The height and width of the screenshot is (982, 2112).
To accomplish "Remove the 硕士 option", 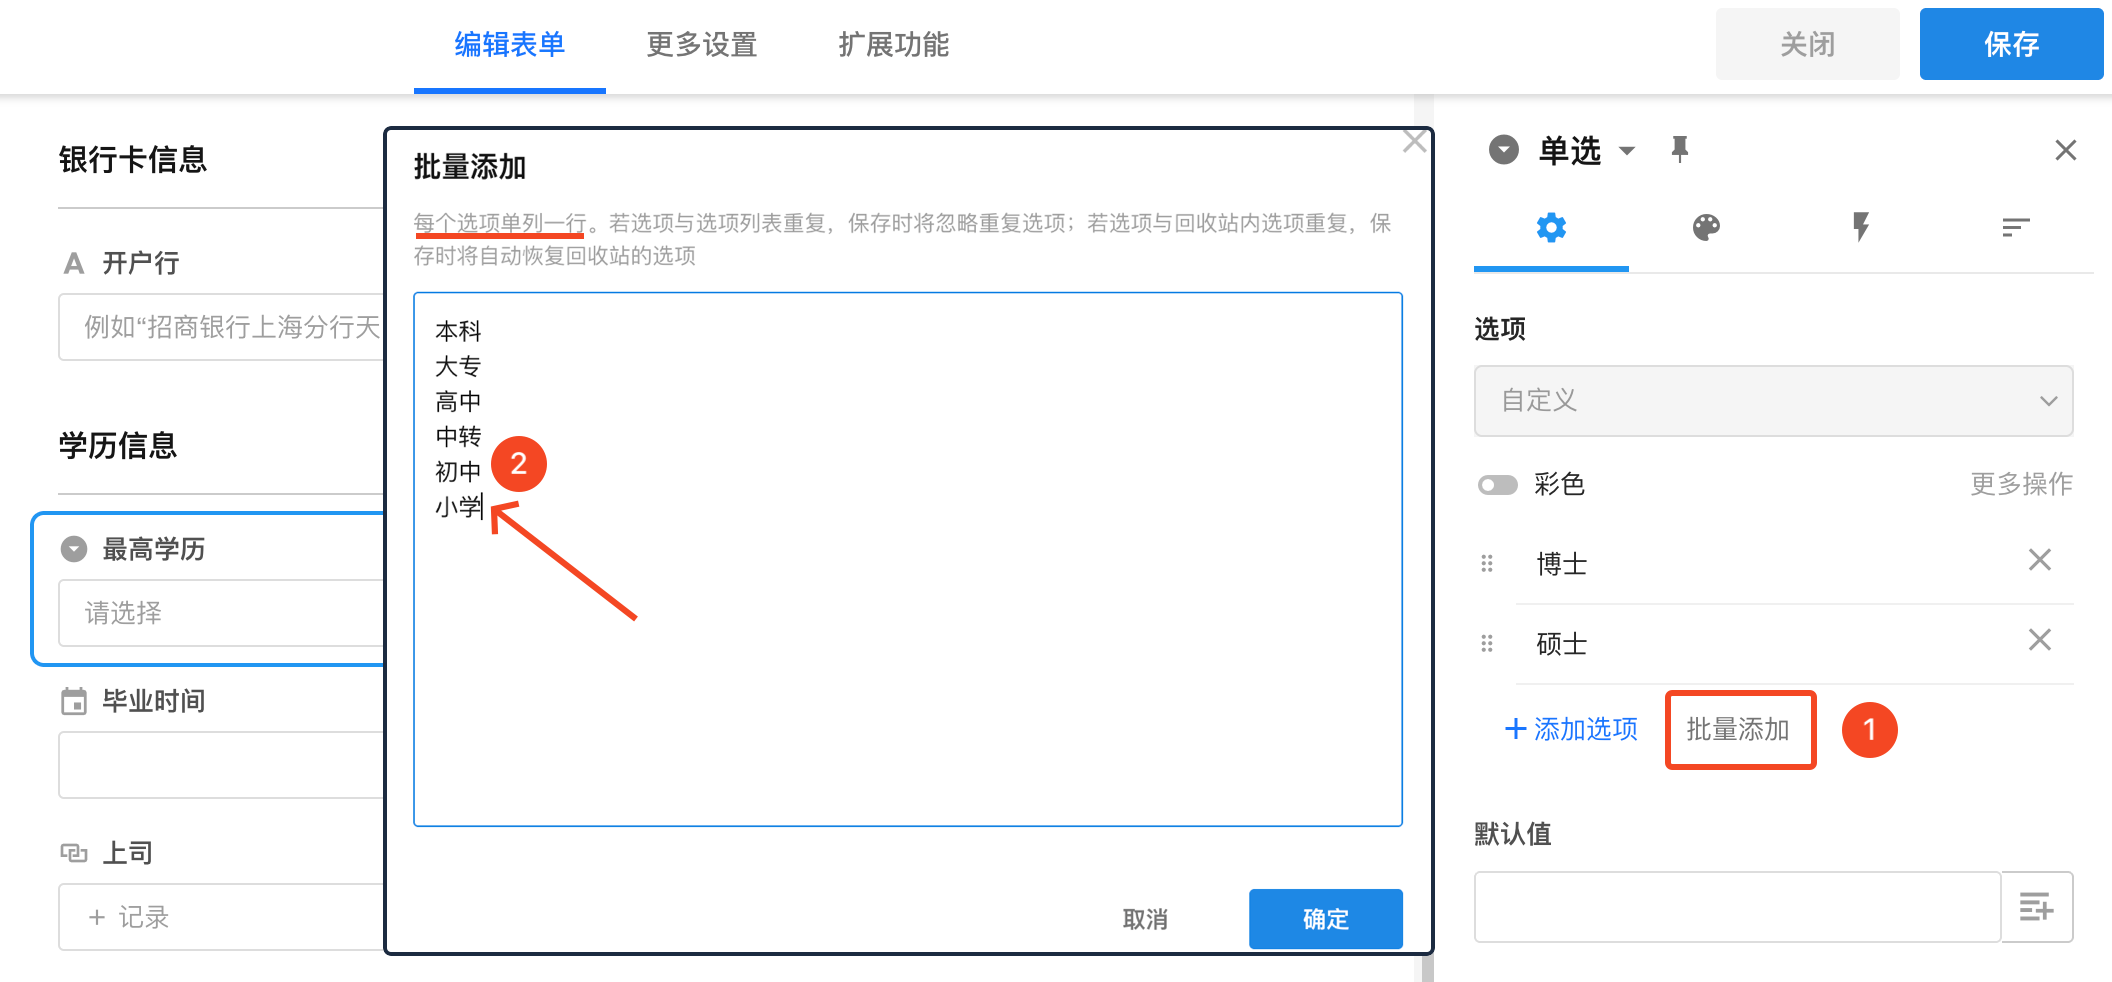I will click(2039, 640).
